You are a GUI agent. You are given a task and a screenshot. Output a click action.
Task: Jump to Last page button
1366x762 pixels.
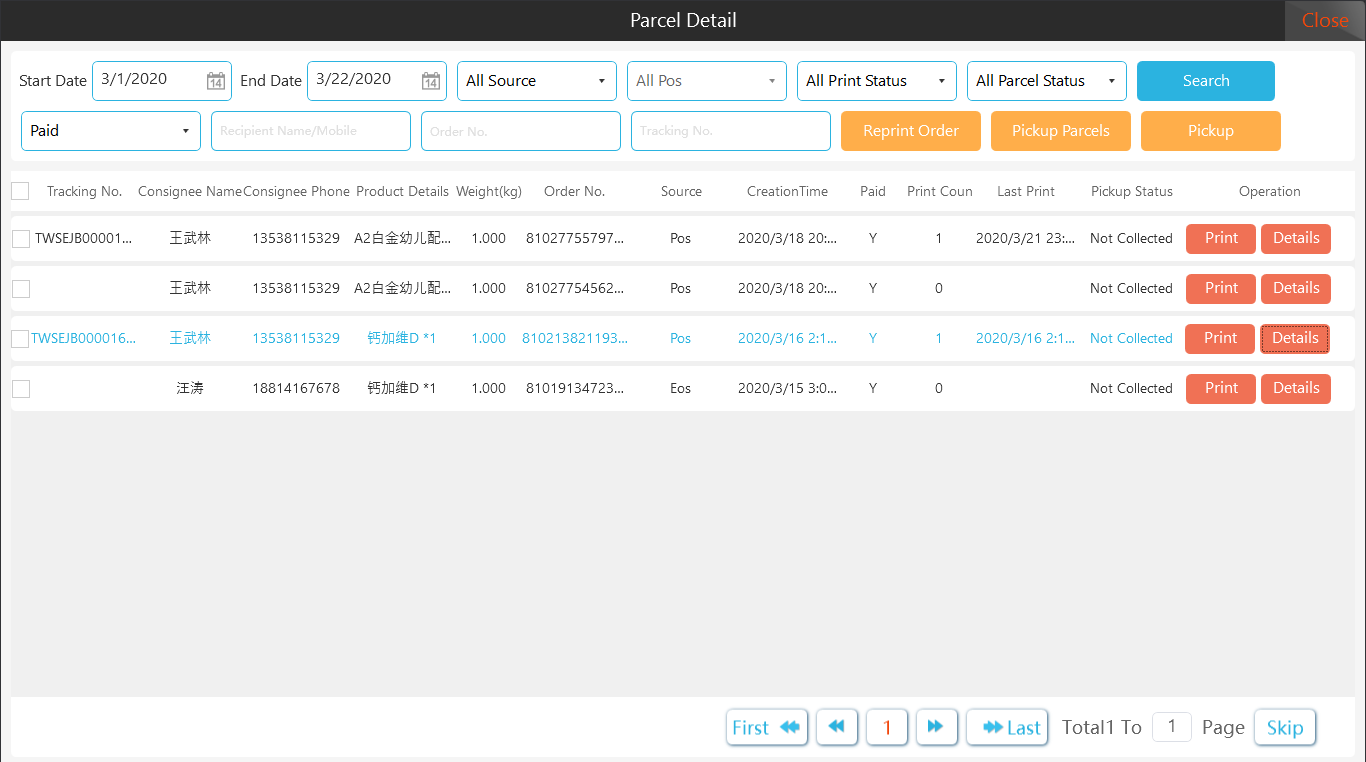tap(1007, 727)
